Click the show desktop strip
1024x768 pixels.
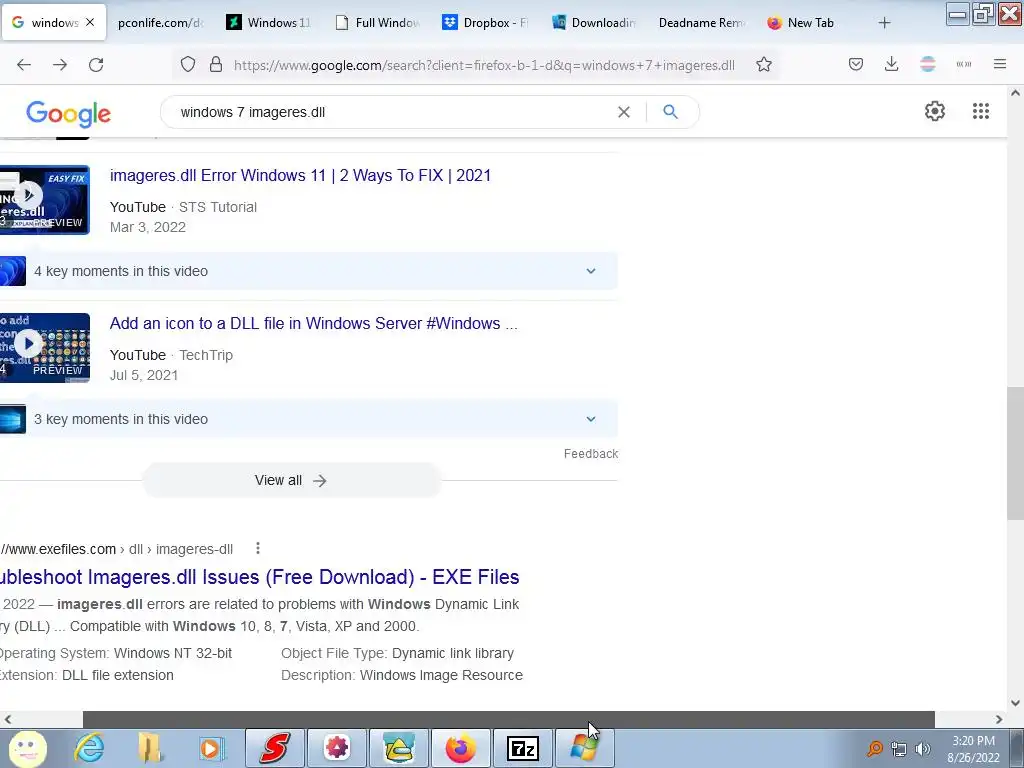(1019, 748)
